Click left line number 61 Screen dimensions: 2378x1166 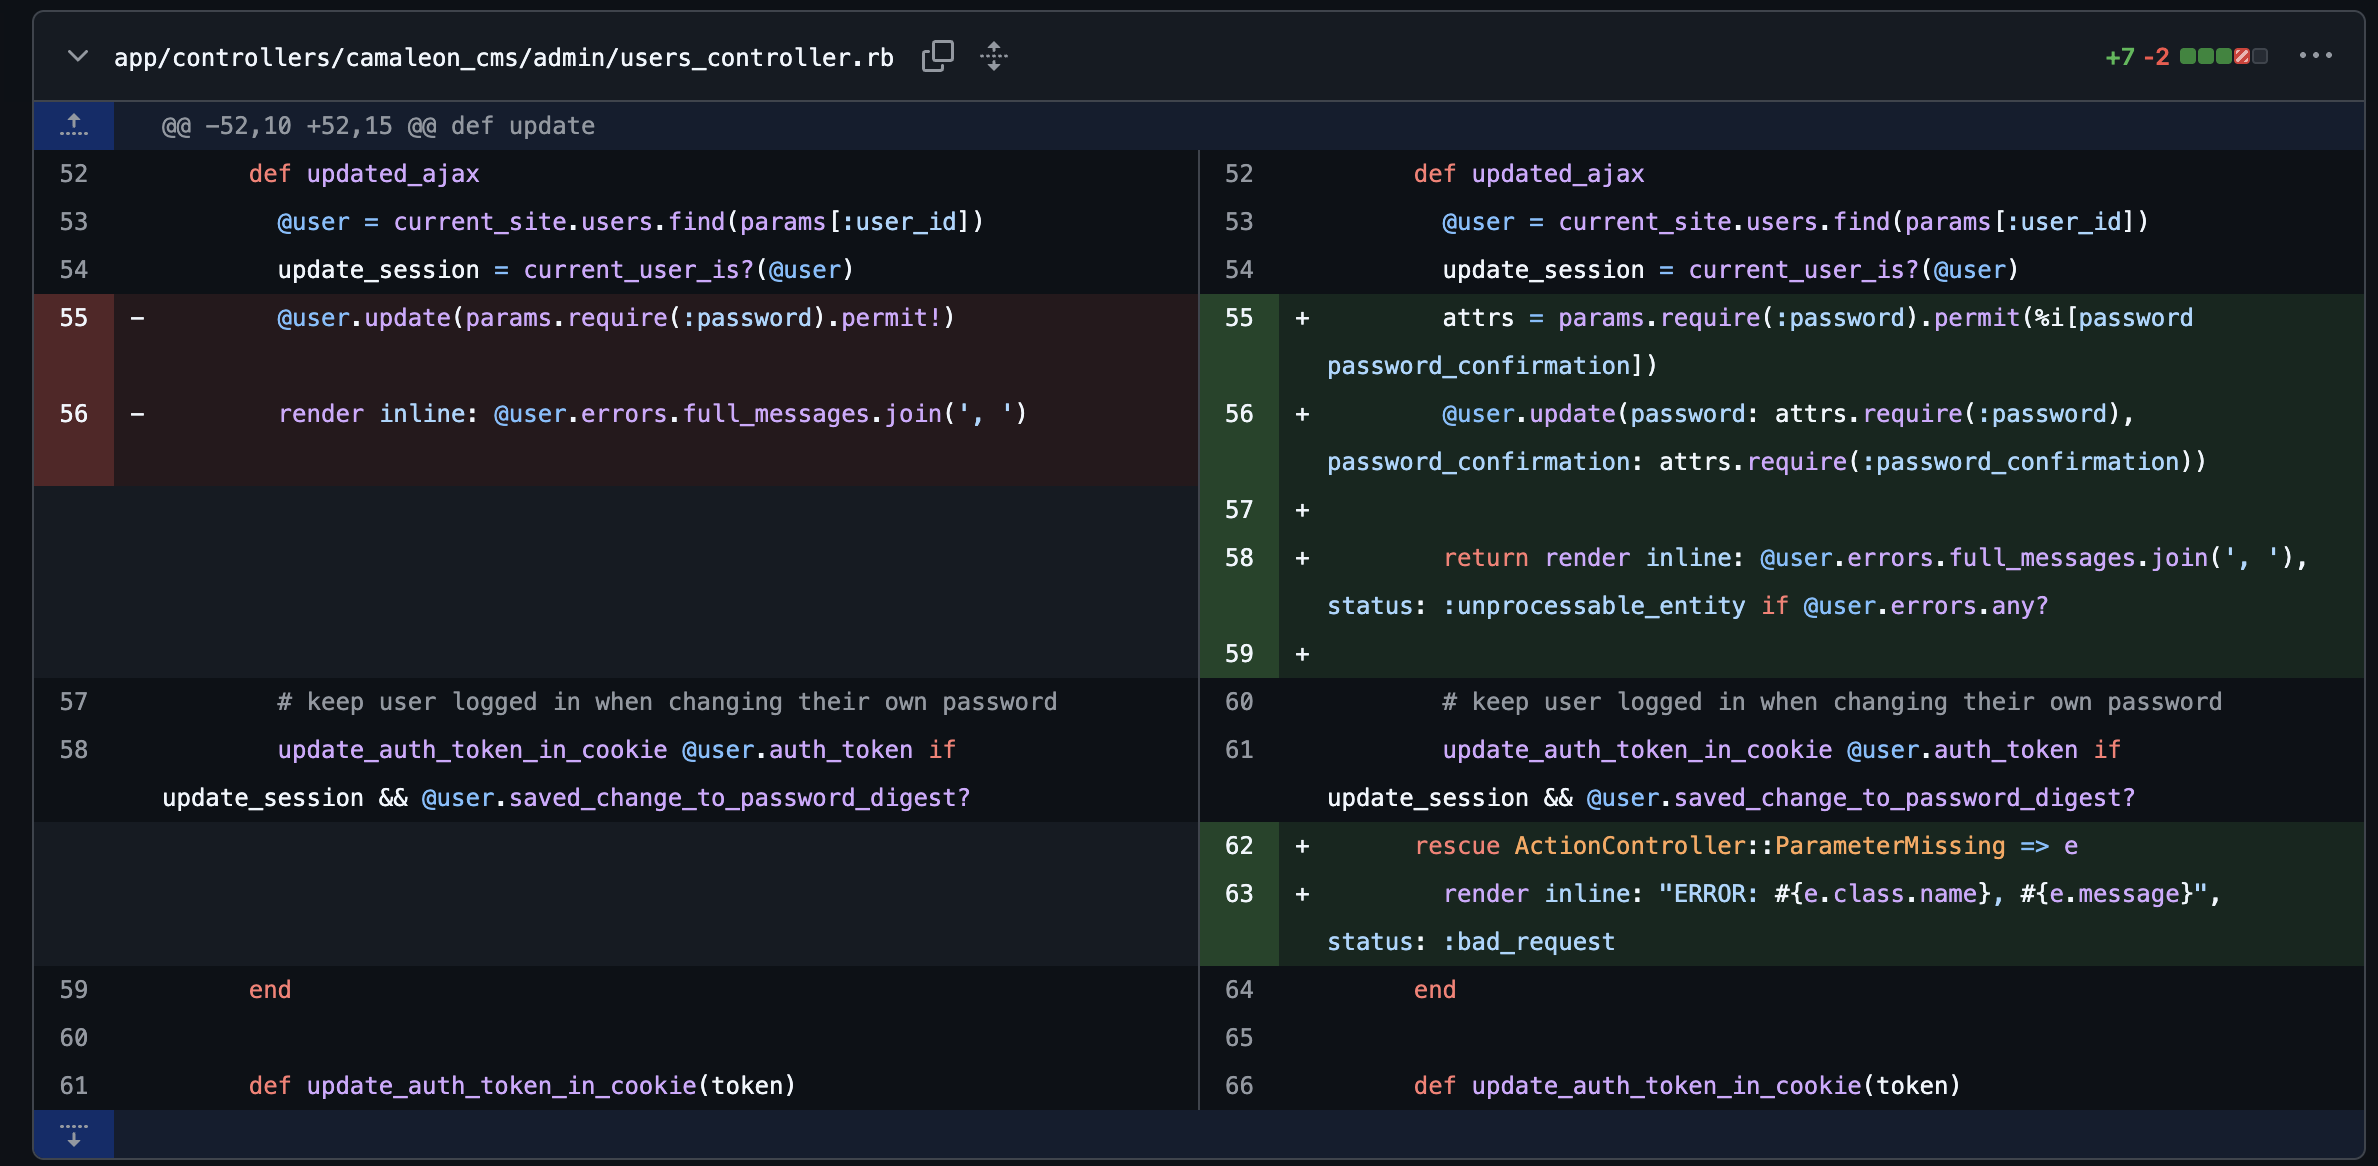[74, 1086]
